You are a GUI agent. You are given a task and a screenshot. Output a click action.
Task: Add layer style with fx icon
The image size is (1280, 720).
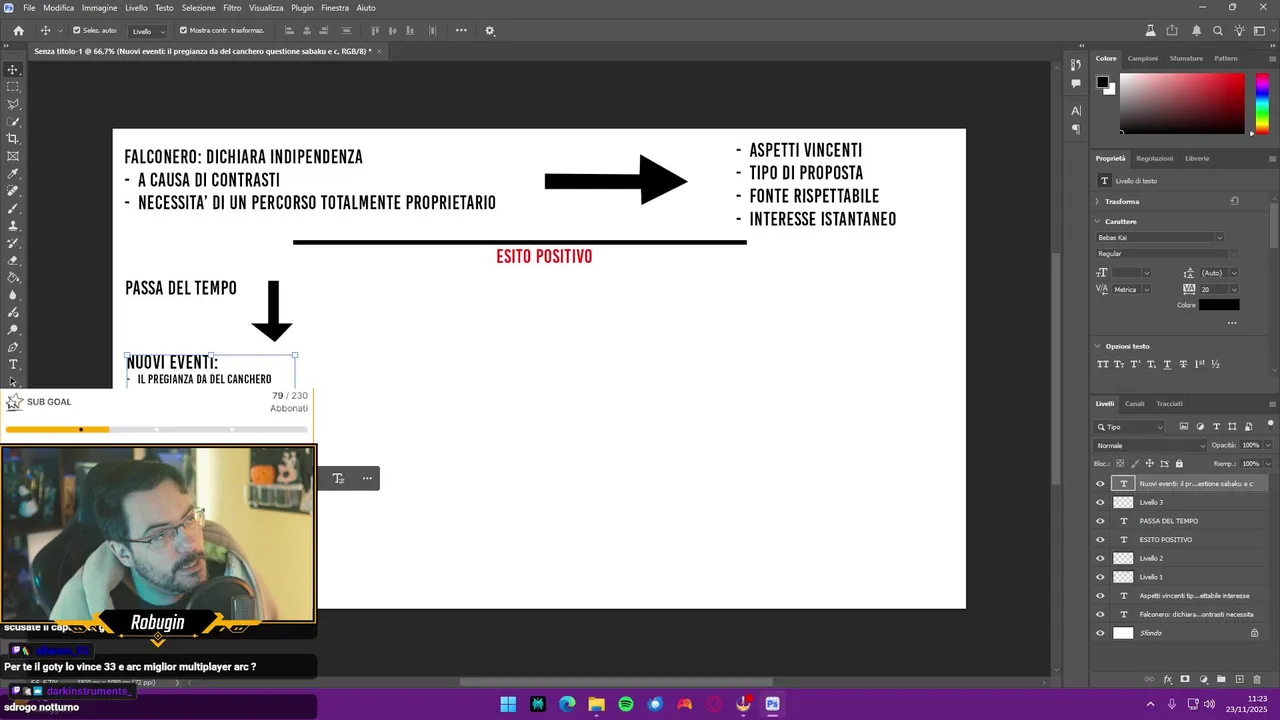tap(1167, 679)
